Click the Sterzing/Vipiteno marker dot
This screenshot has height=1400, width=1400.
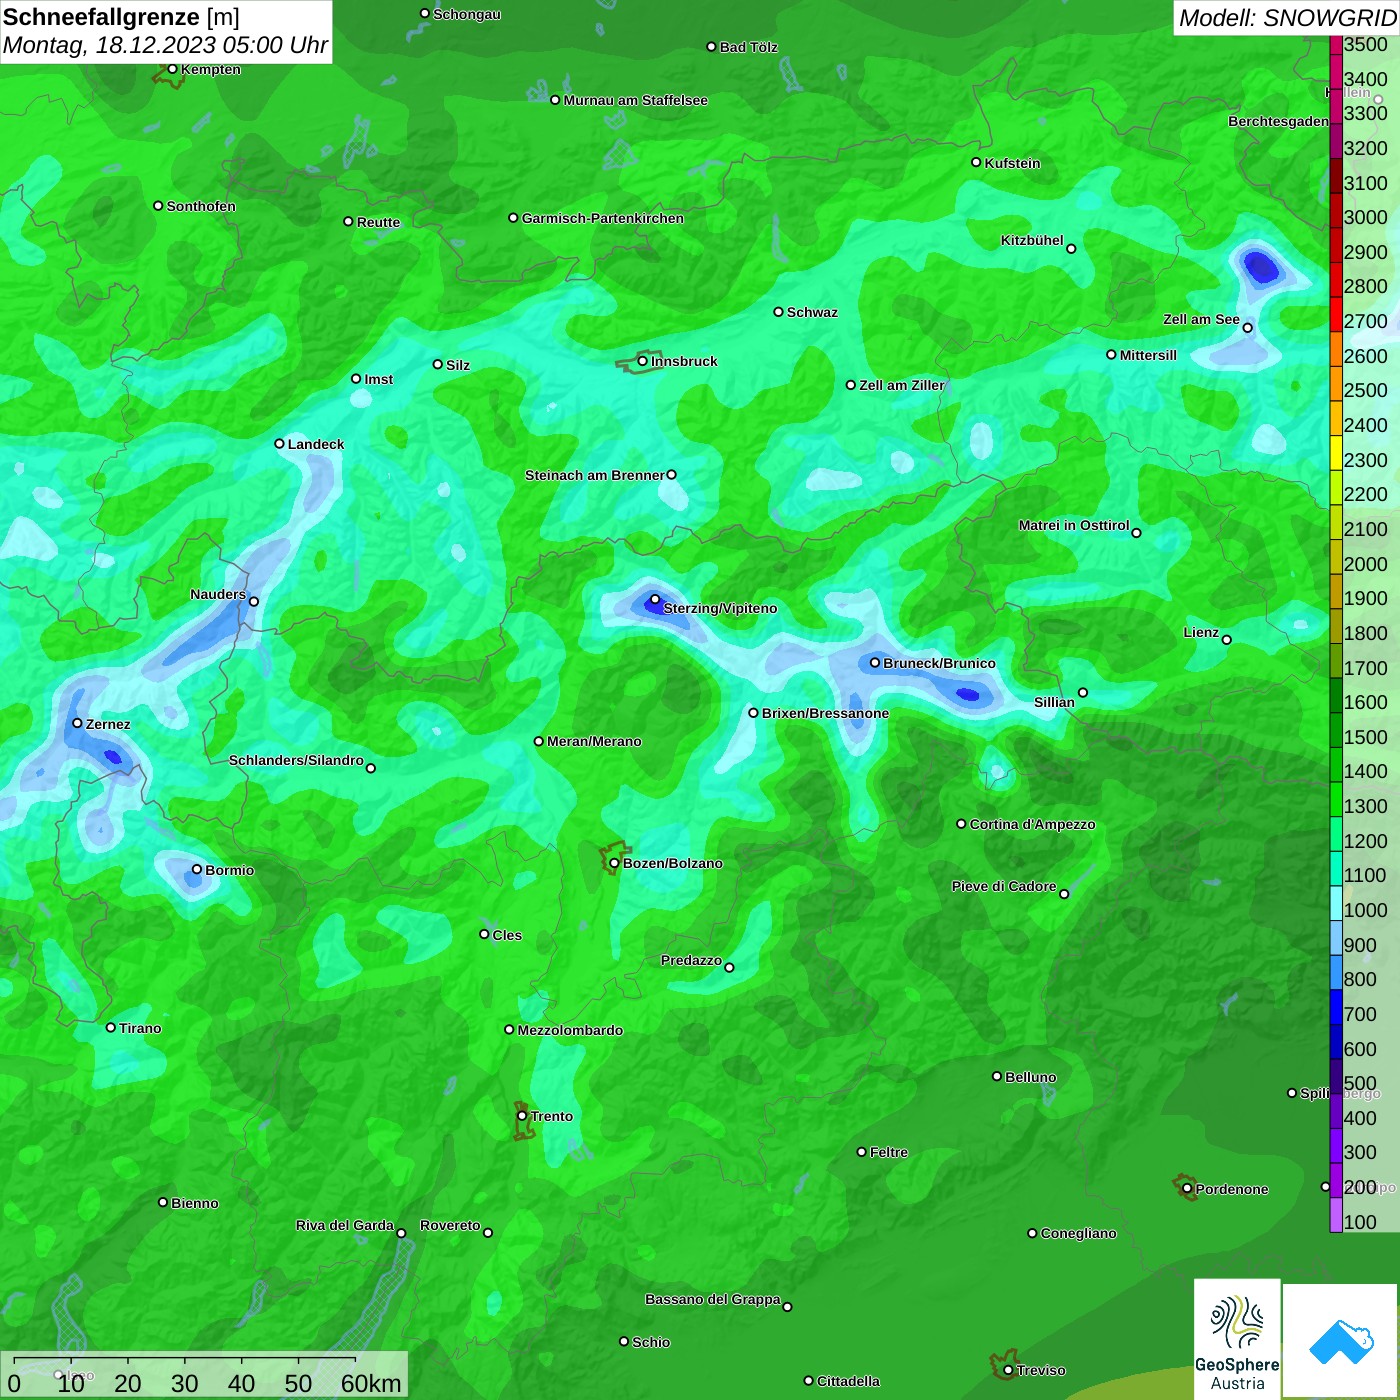(x=655, y=600)
